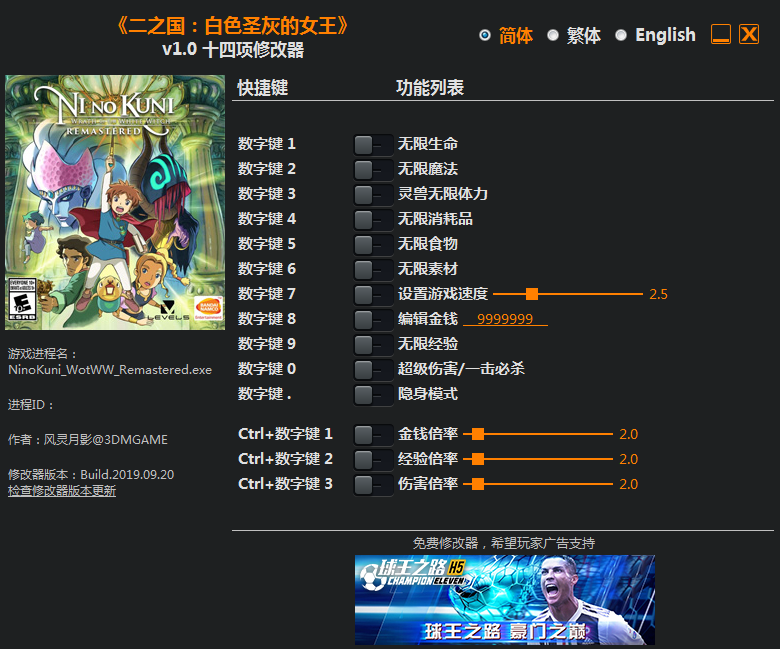
Task: Toggle the 金钱倍率 switch
Action: (x=373, y=435)
